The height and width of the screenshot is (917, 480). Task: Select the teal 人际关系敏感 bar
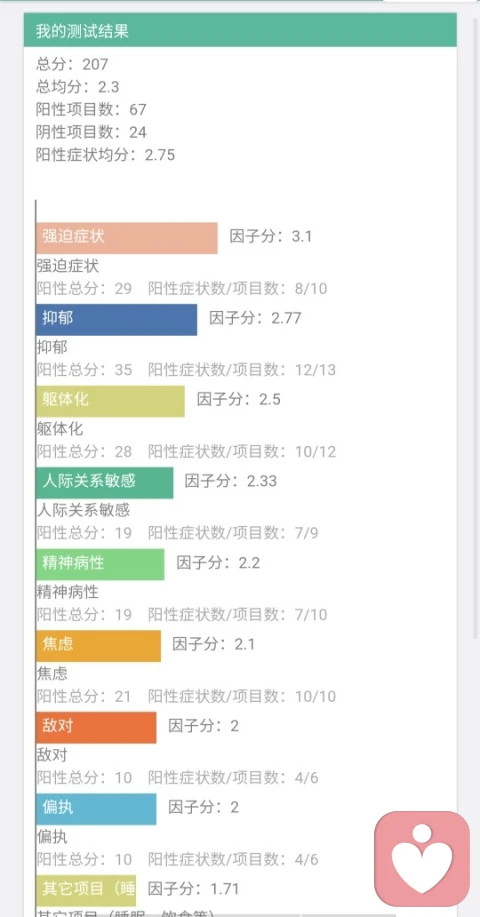[x=105, y=482]
